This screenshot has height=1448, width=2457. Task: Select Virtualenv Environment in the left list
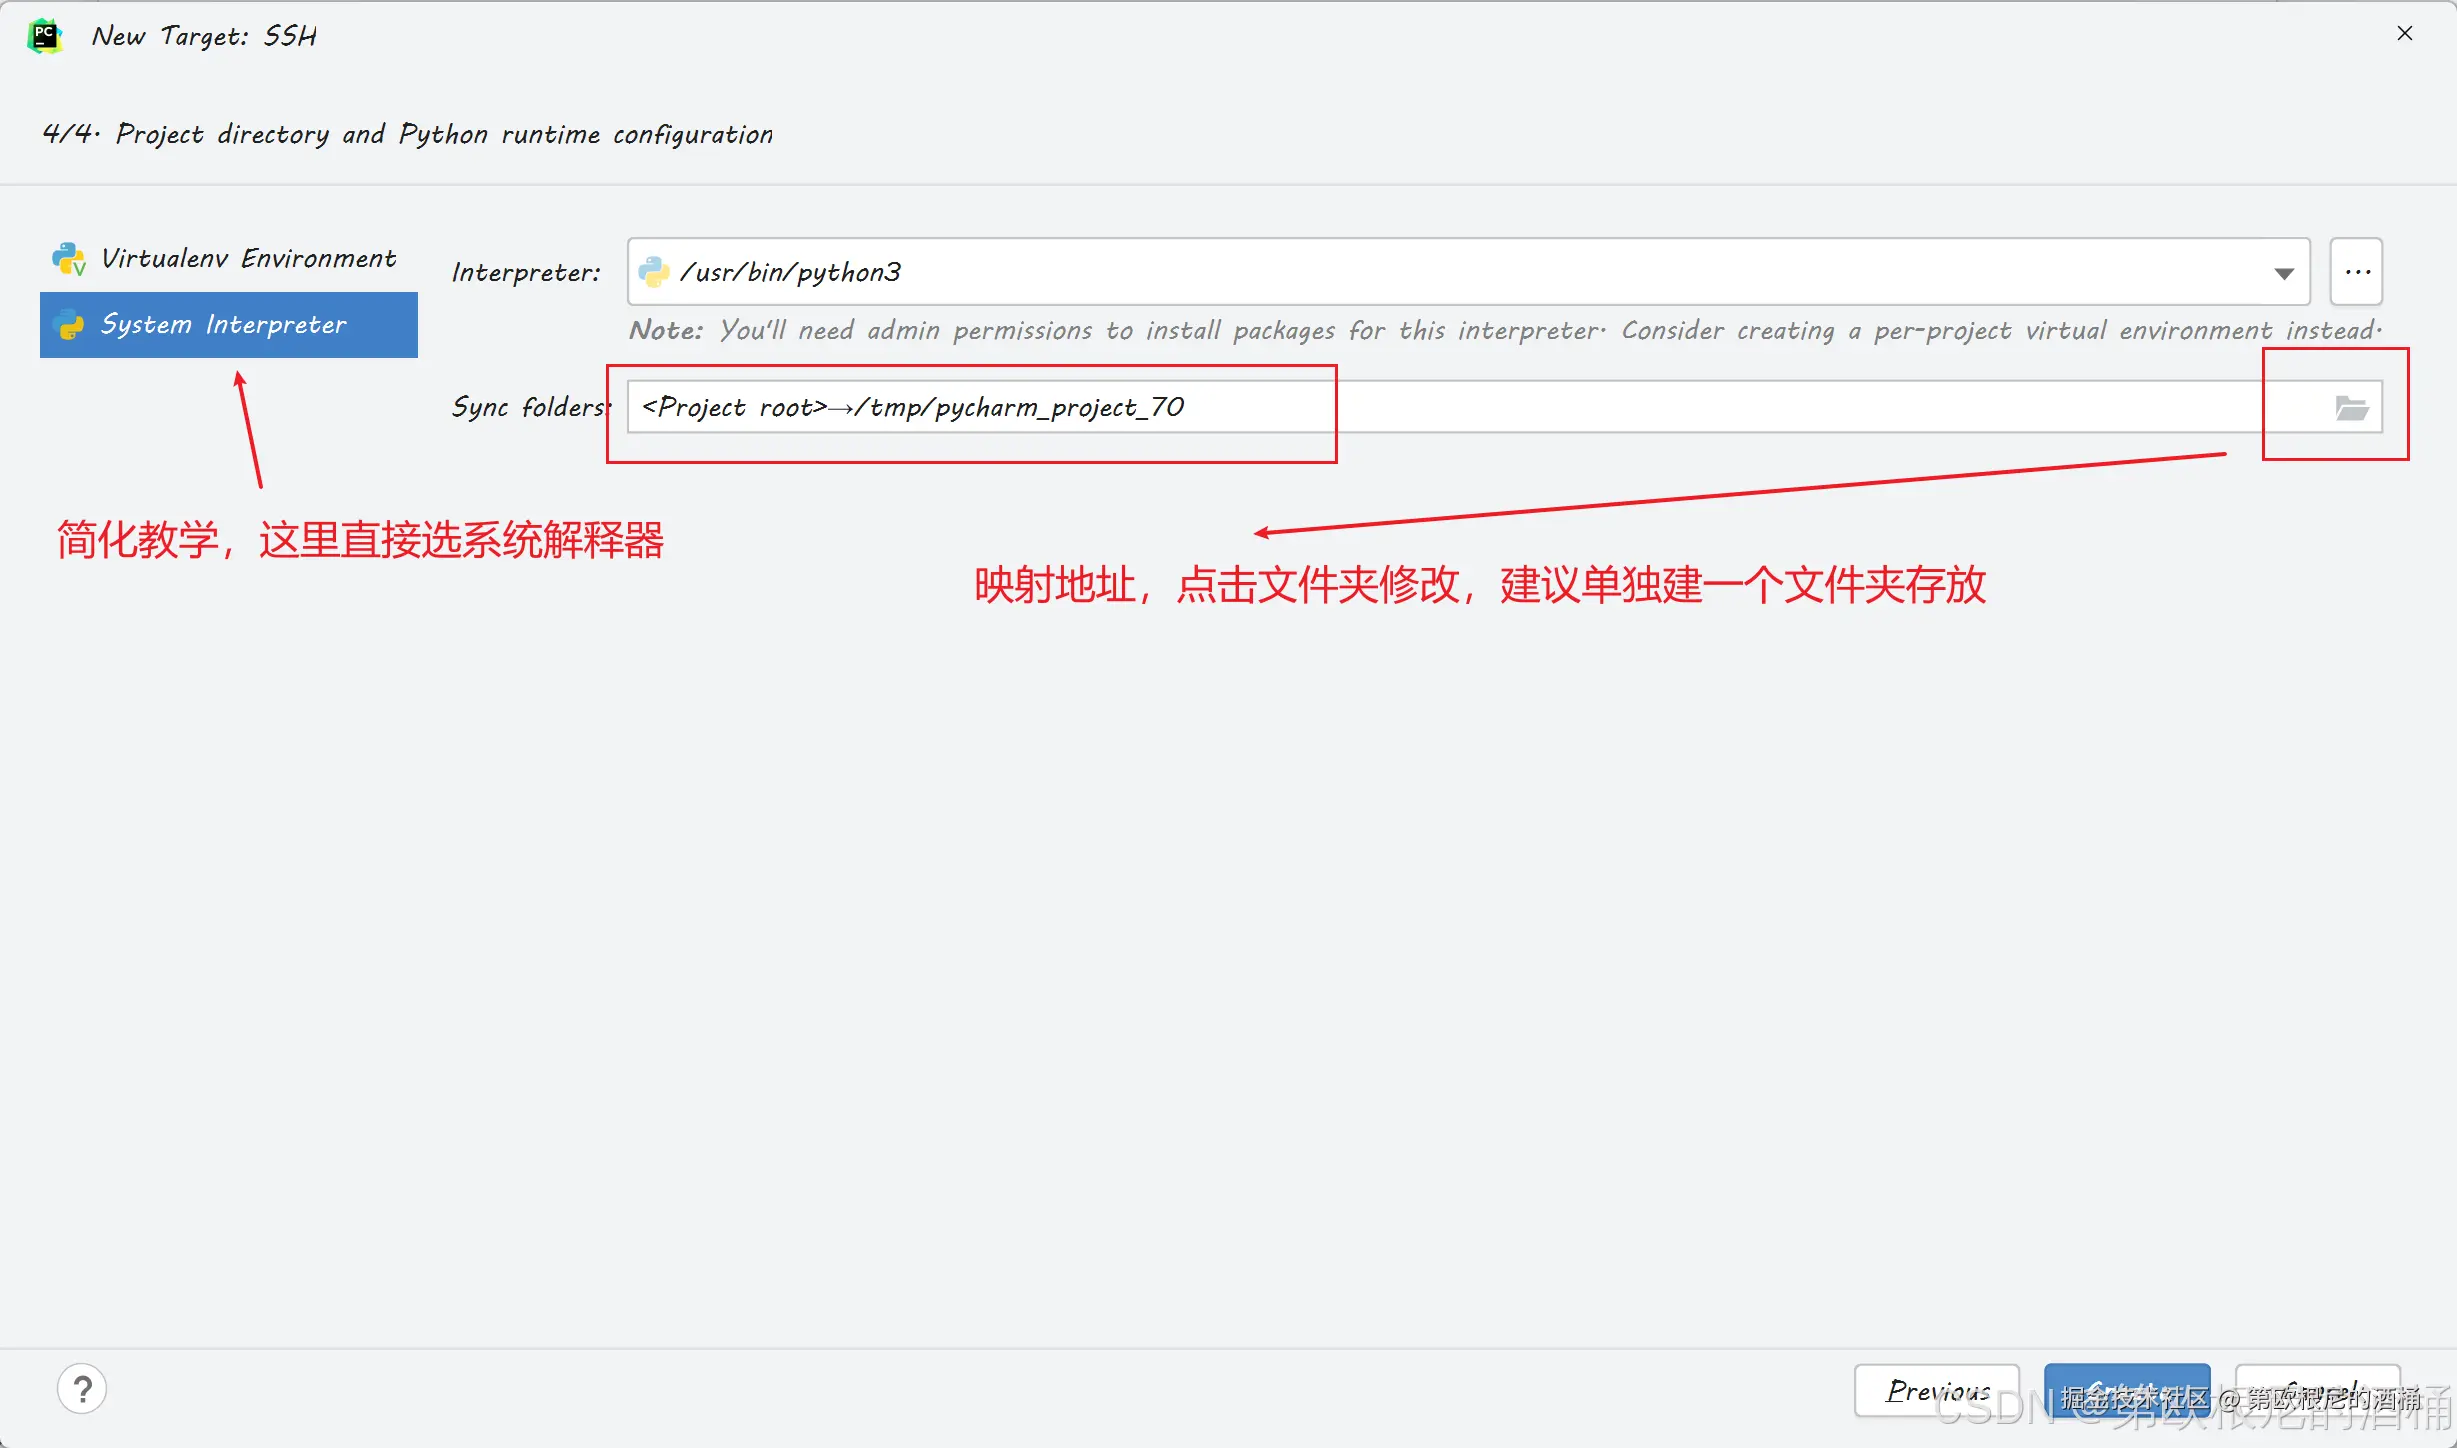248,259
